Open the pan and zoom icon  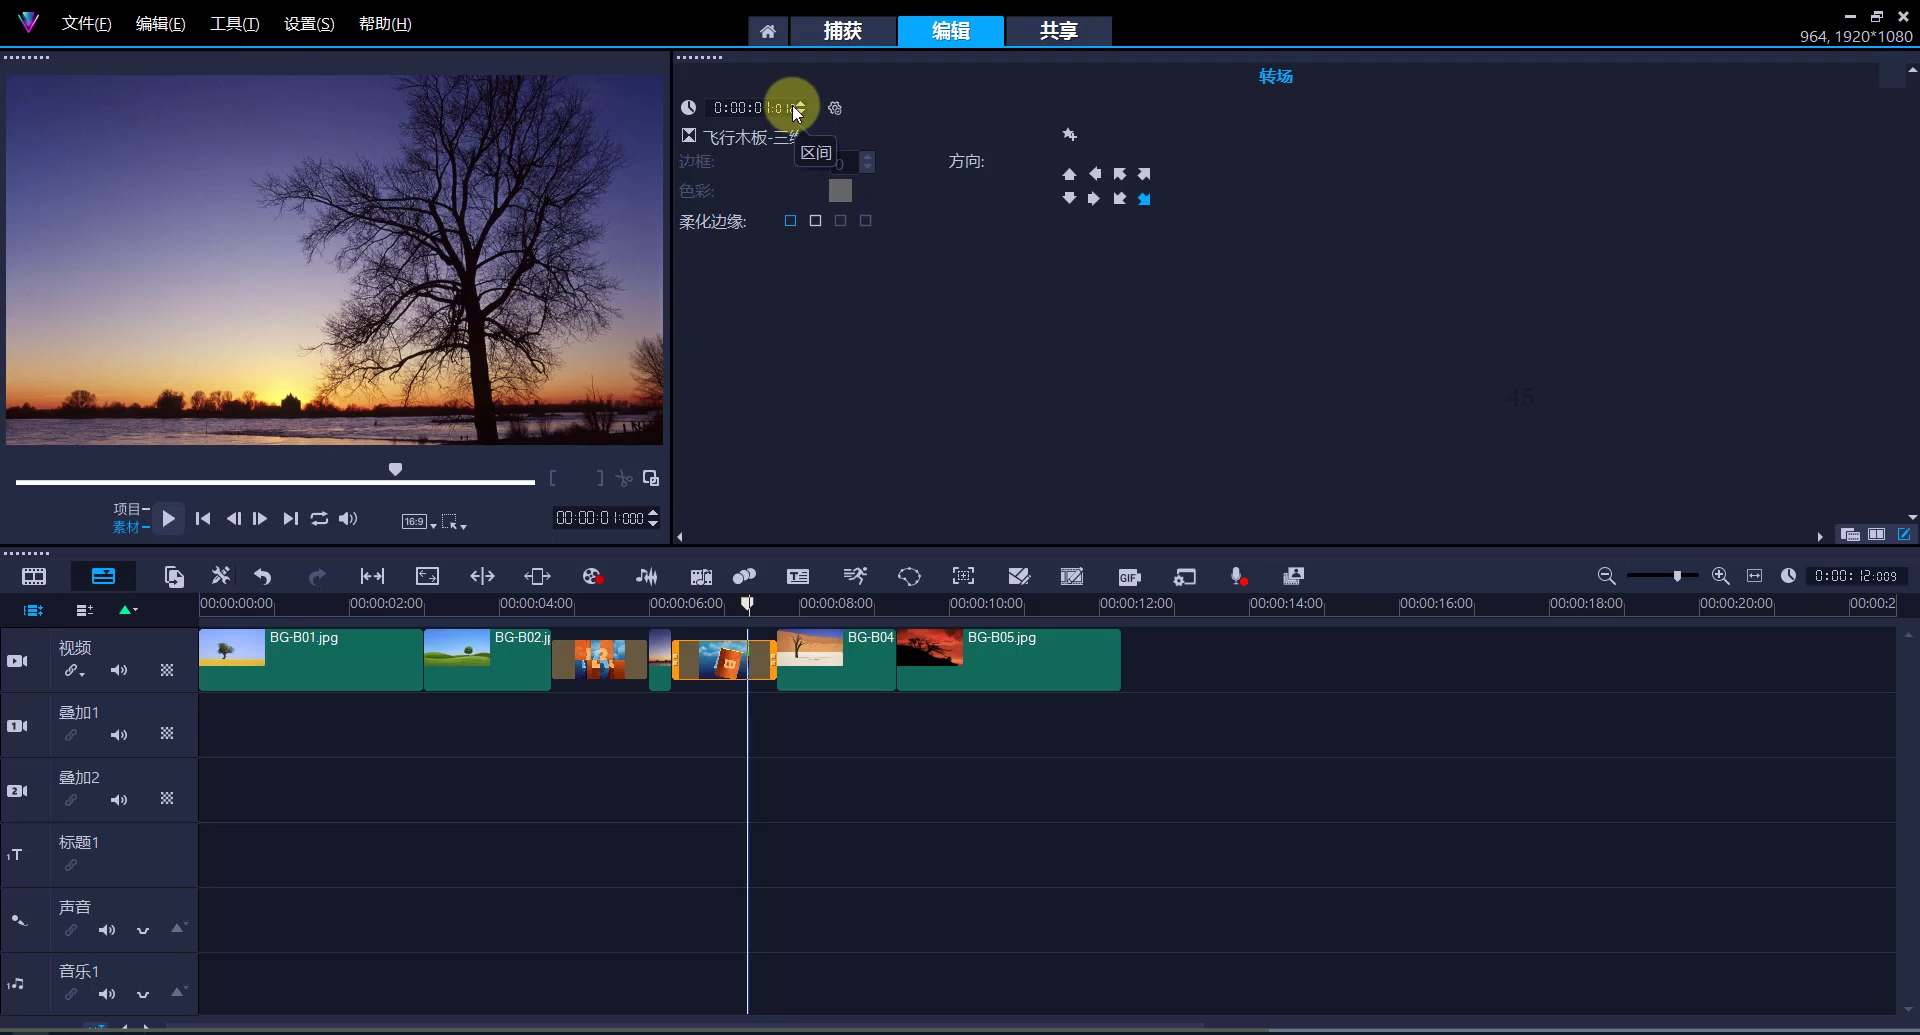(x=963, y=576)
